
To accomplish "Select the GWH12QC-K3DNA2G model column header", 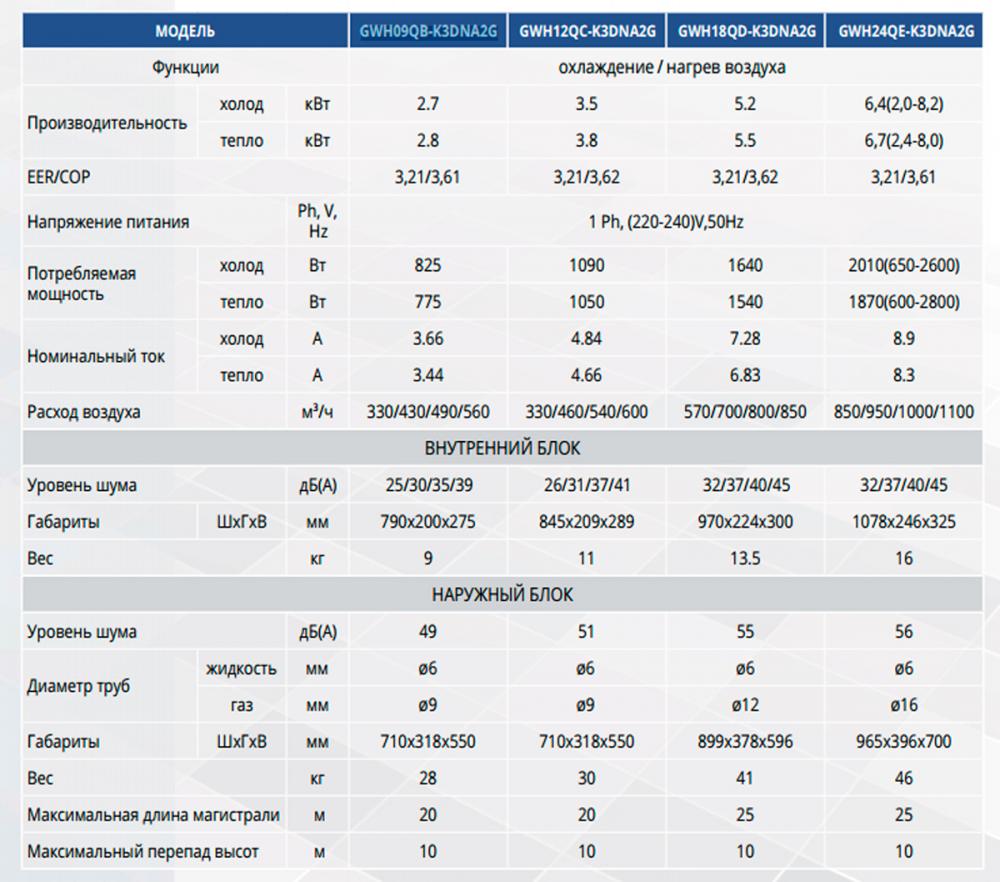I will (587, 31).
